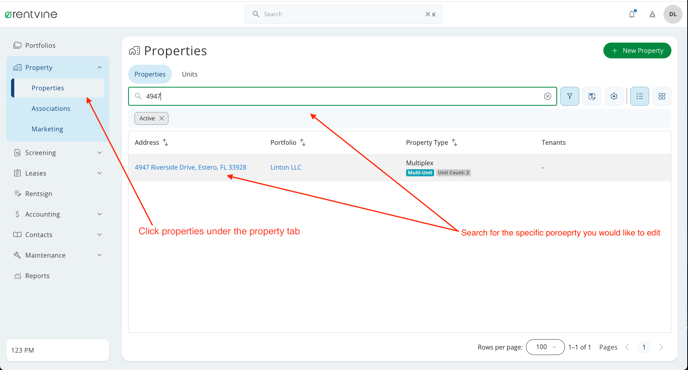Click the top global search field
Viewport: 688px width, 370px height.
tap(344, 14)
